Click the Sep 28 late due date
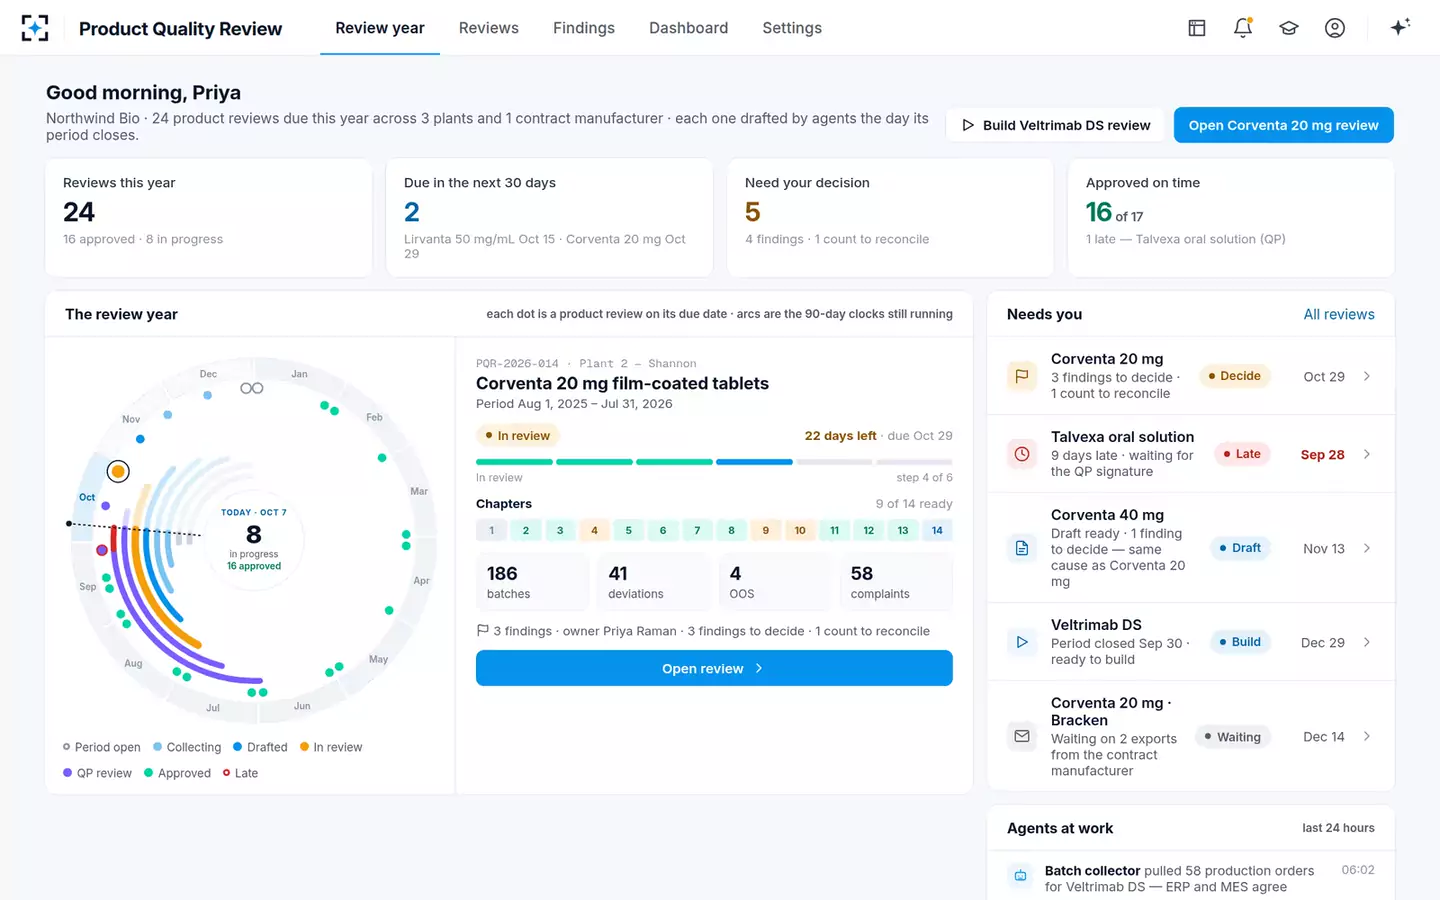 pos(1322,454)
